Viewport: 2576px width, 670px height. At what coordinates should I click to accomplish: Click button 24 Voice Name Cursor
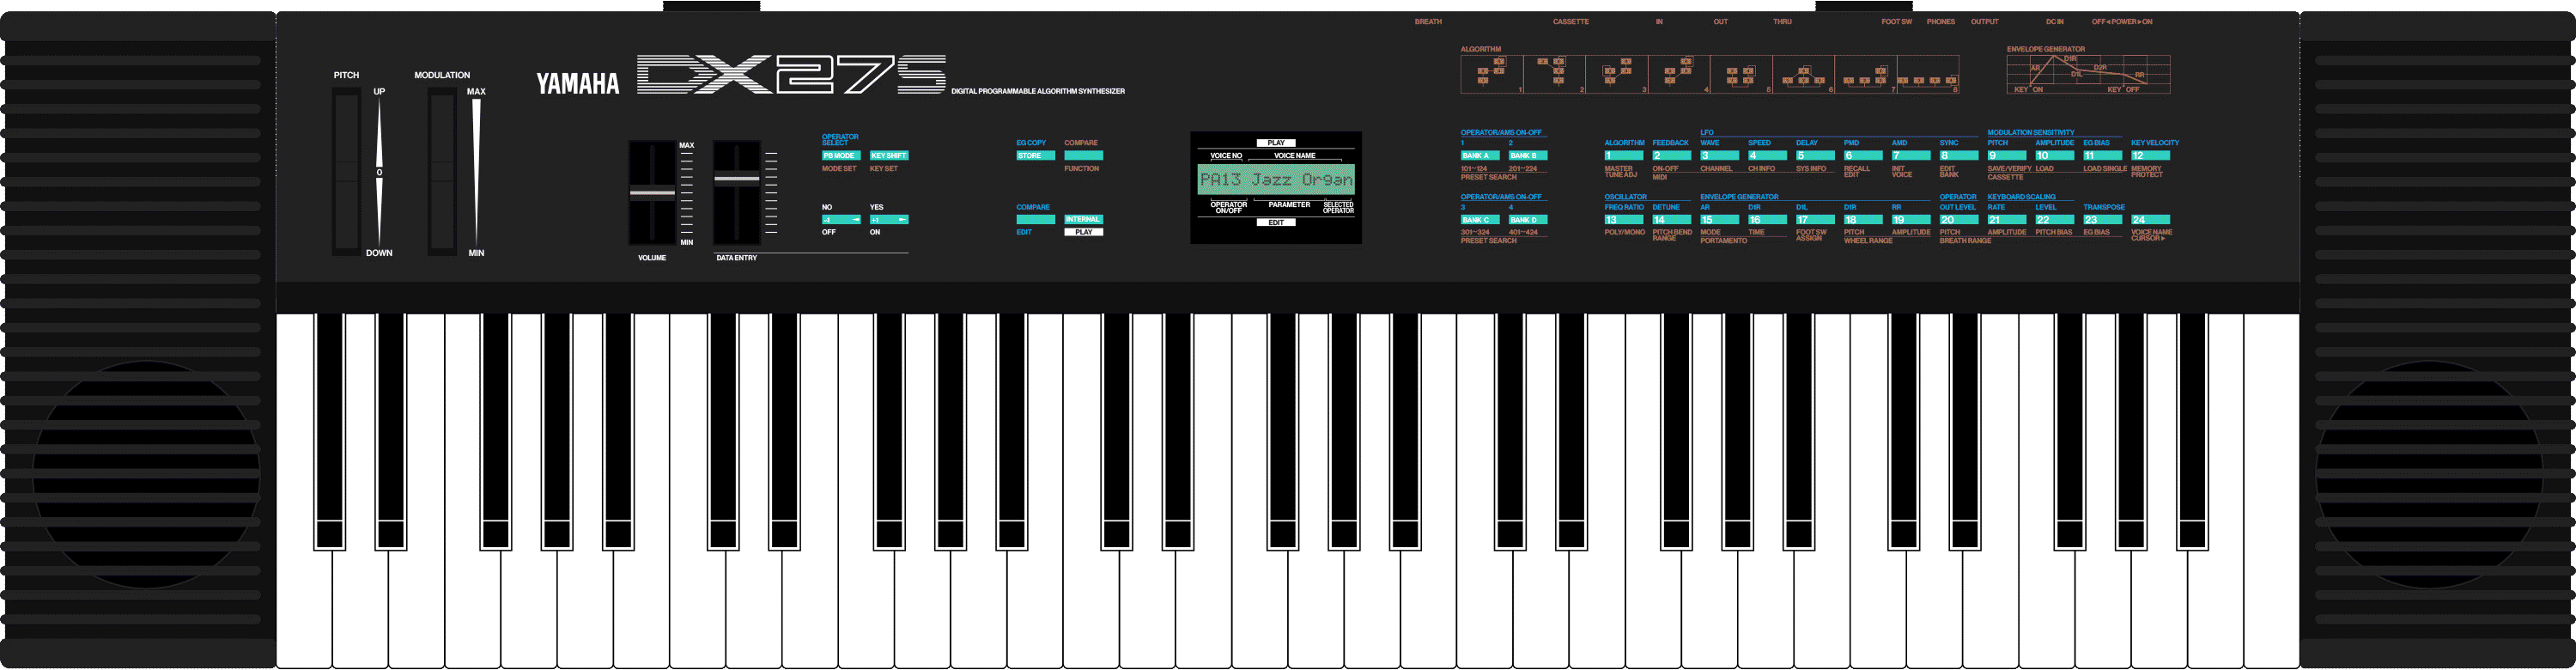coord(2151,220)
